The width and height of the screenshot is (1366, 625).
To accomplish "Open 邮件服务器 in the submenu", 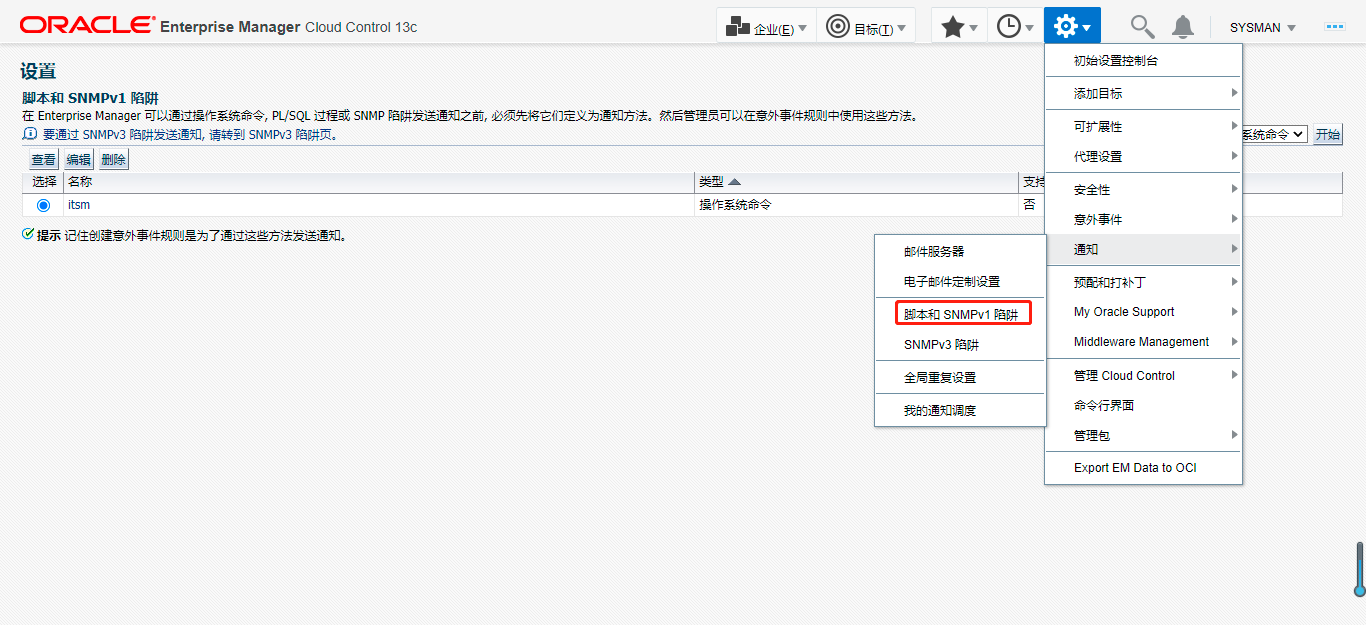I will pos(960,252).
